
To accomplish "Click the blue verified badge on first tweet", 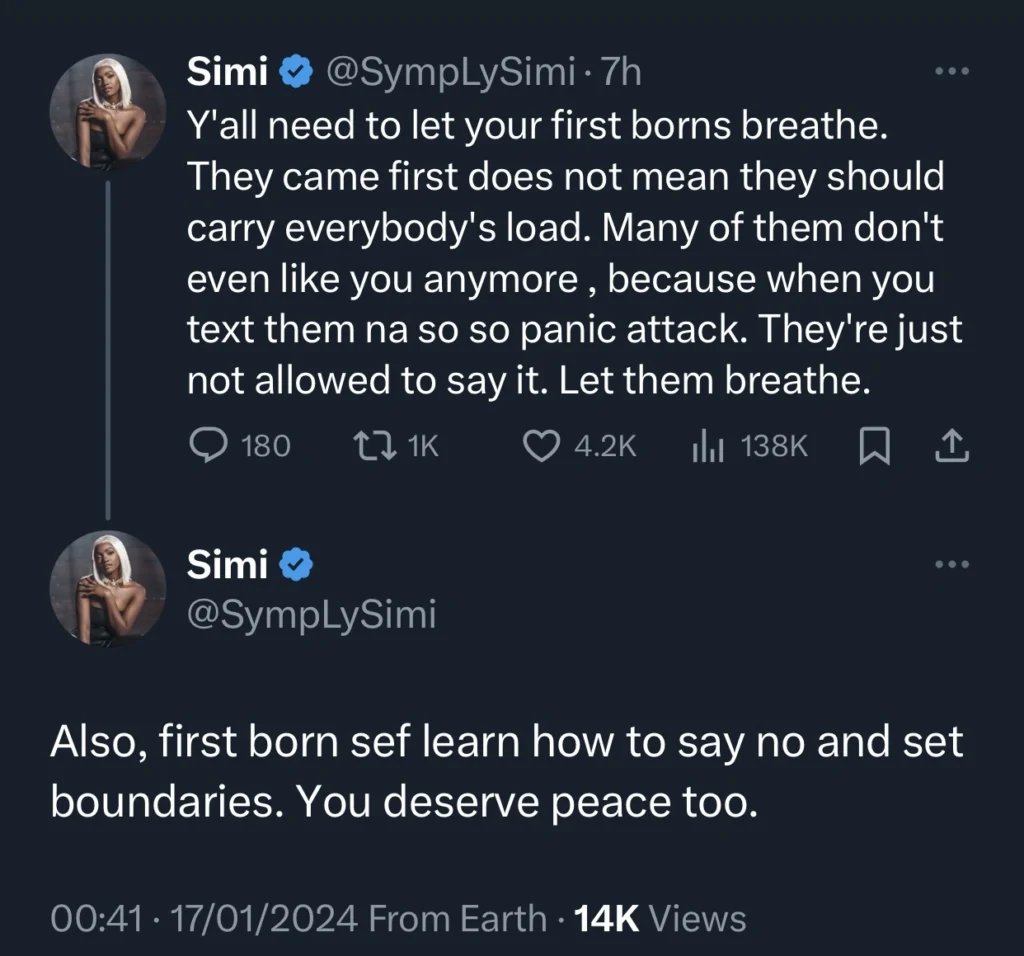I will tap(294, 72).
